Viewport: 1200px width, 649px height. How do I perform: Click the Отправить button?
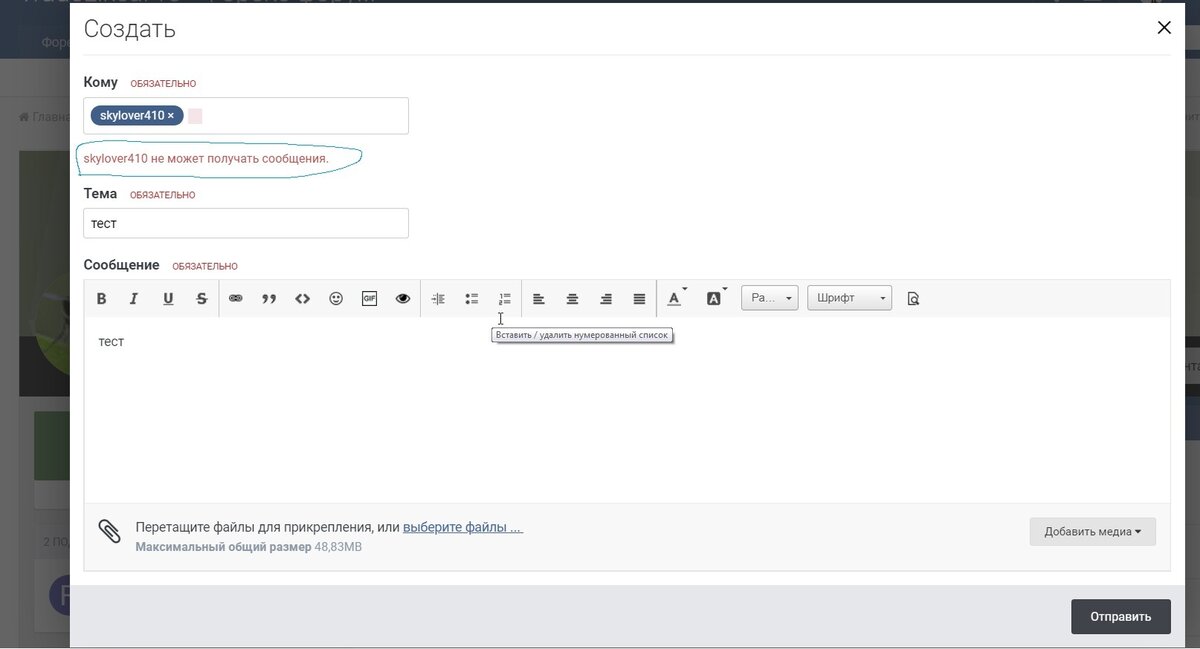pos(1121,617)
